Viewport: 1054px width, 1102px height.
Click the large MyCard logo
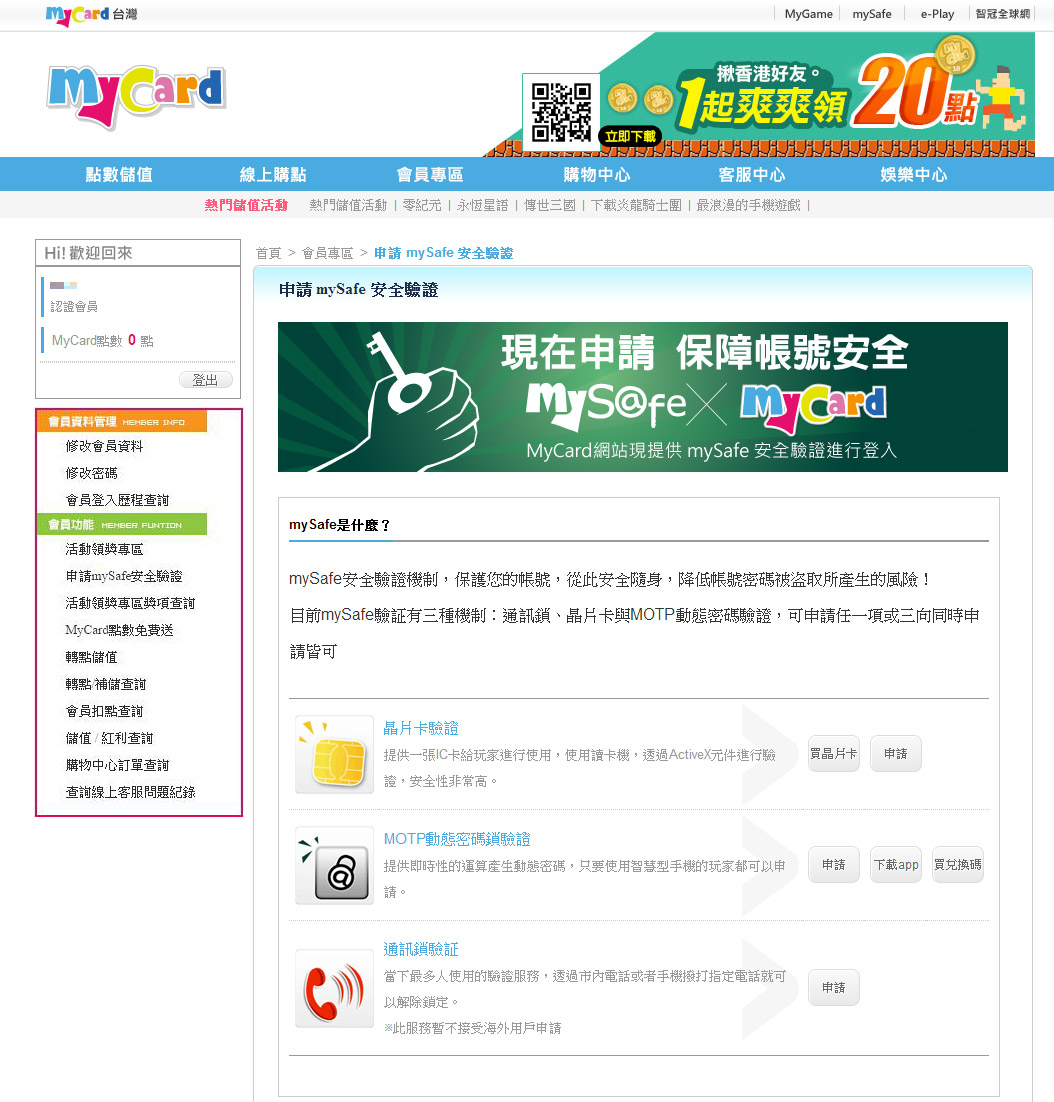[137, 97]
